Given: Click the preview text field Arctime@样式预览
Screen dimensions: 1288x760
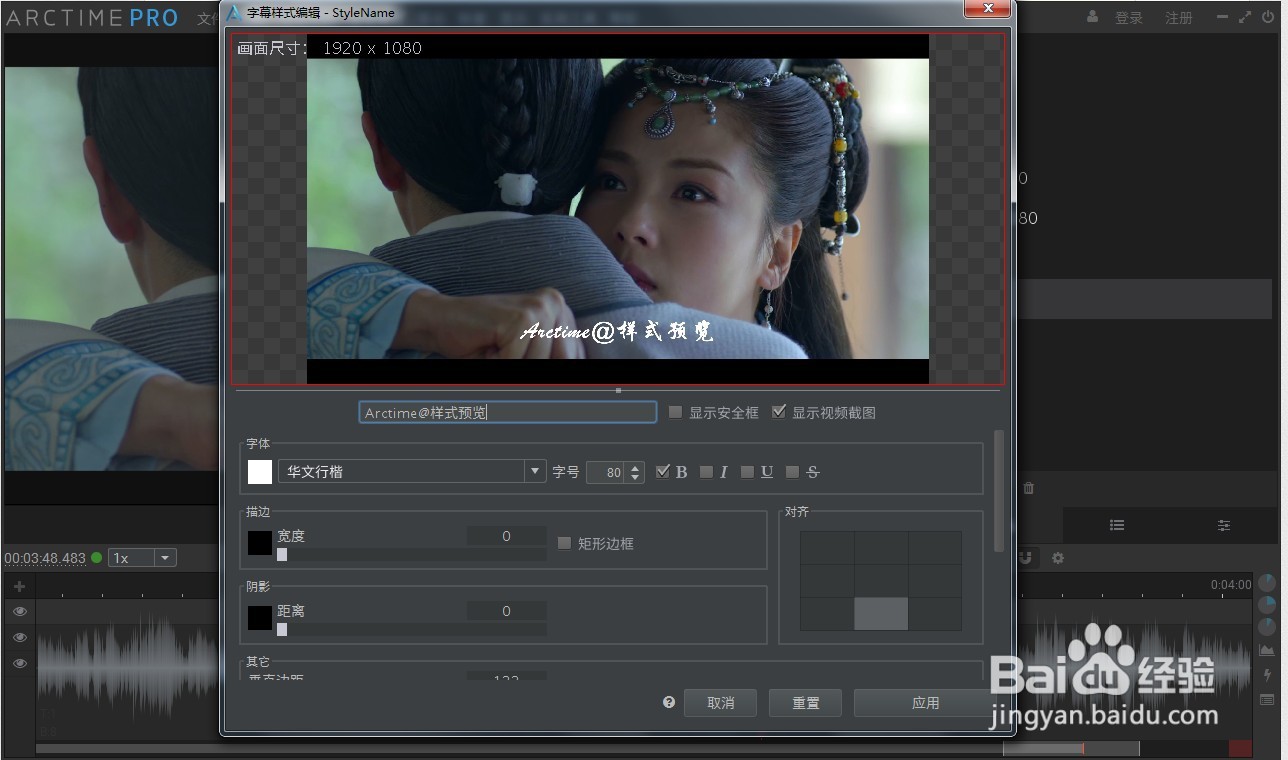Looking at the screenshot, I should click(x=508, y=412).
